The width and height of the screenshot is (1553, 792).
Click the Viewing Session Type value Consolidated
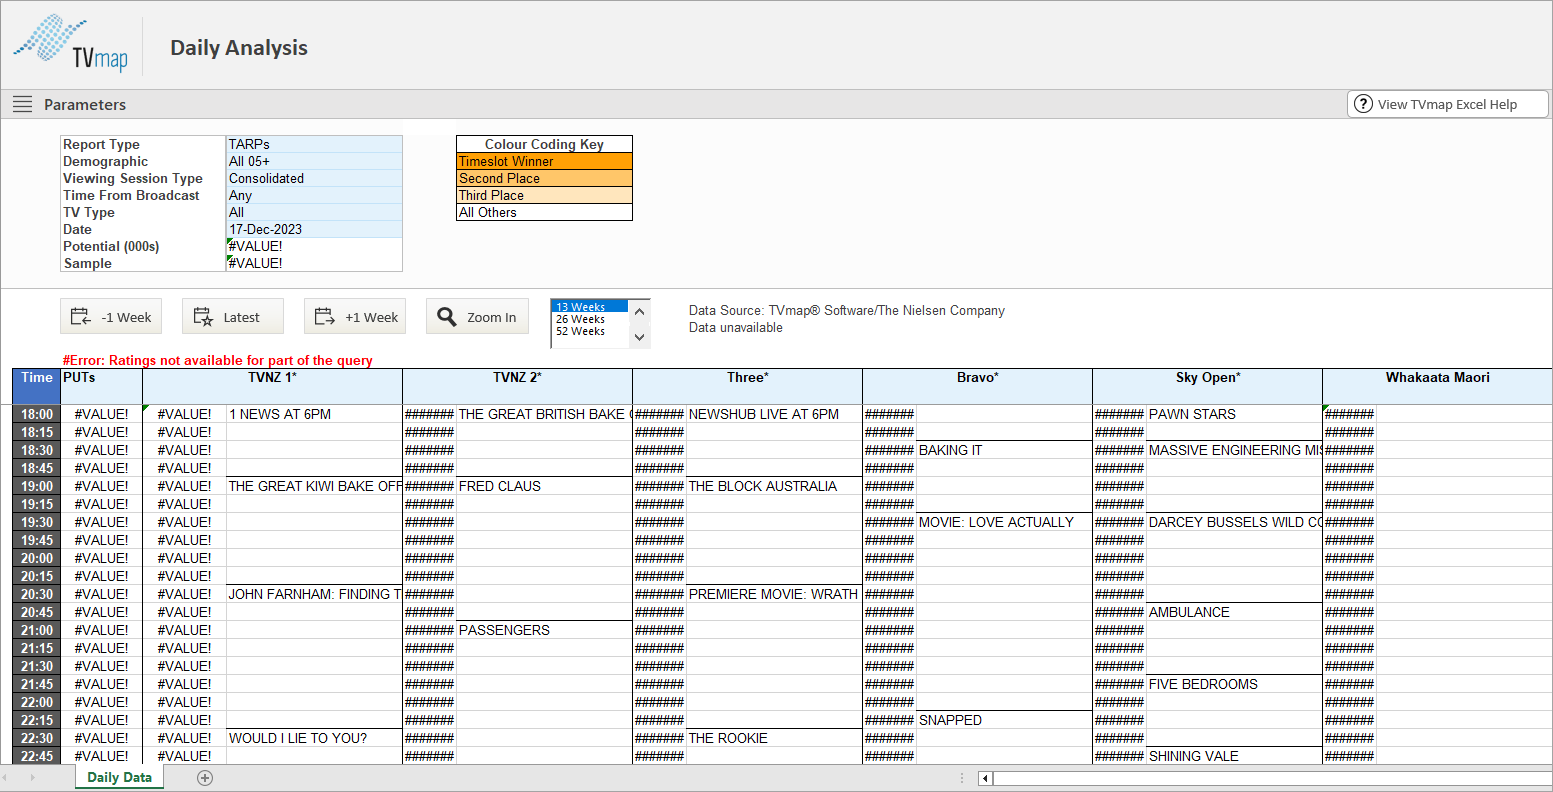[x=314, y=178]
